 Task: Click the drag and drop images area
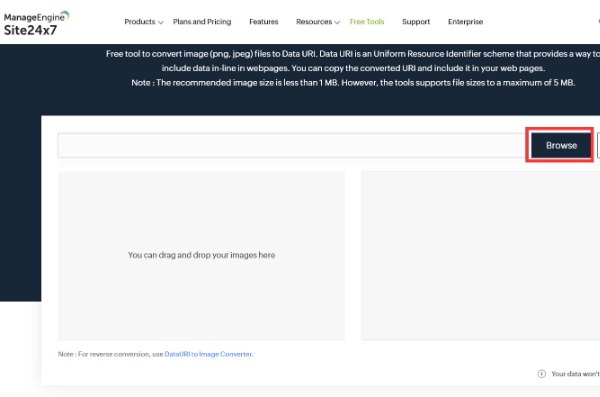point(202,255)
